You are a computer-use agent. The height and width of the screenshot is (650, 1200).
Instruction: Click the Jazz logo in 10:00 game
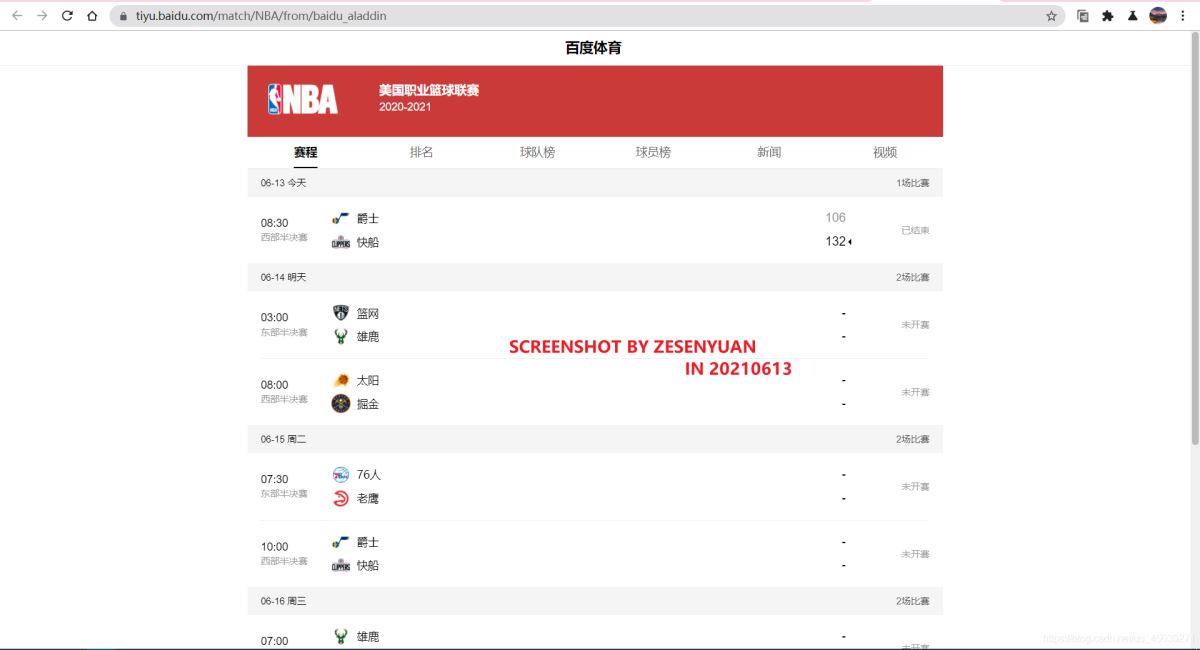pos(341,542)
